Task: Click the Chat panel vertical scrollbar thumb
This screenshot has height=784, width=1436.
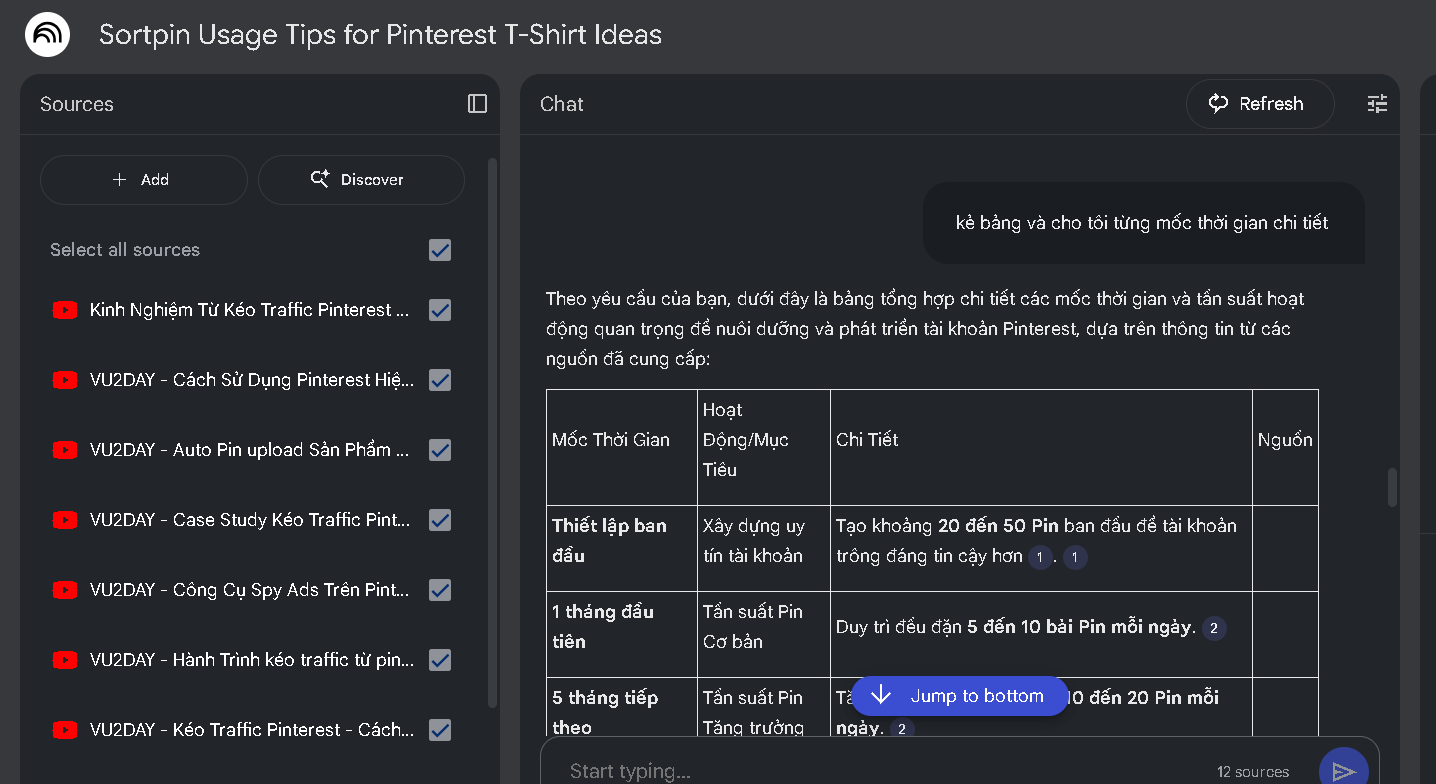Action: (1392, 487)
